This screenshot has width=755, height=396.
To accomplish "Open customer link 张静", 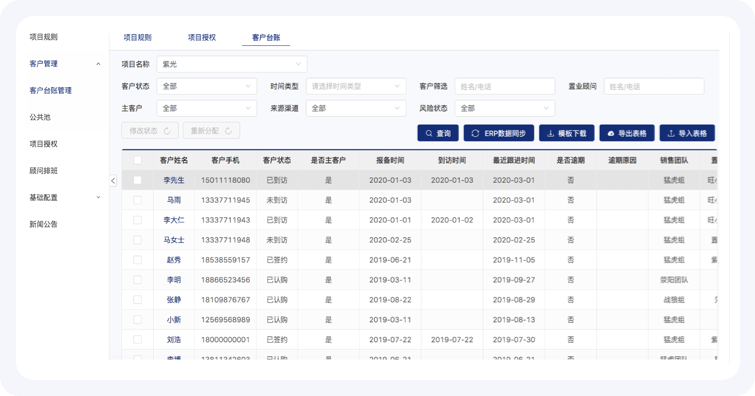I will 174,300.
